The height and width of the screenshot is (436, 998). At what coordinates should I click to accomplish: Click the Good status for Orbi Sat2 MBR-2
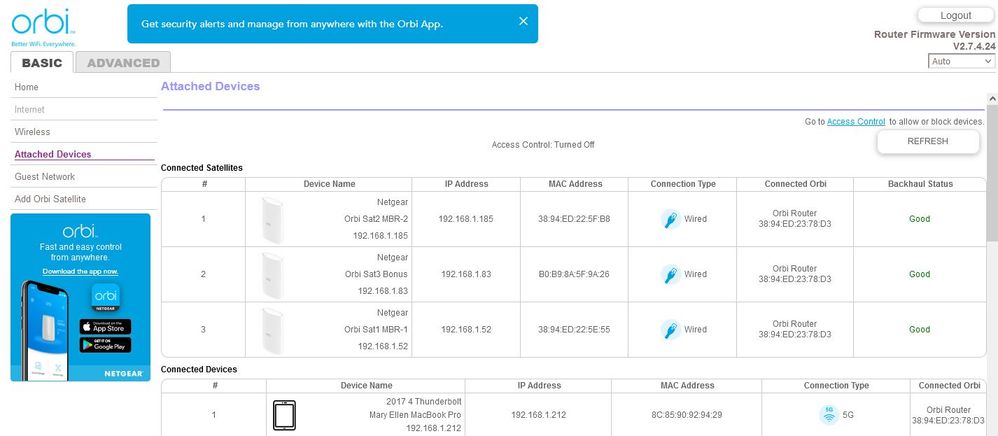[920, 219]
